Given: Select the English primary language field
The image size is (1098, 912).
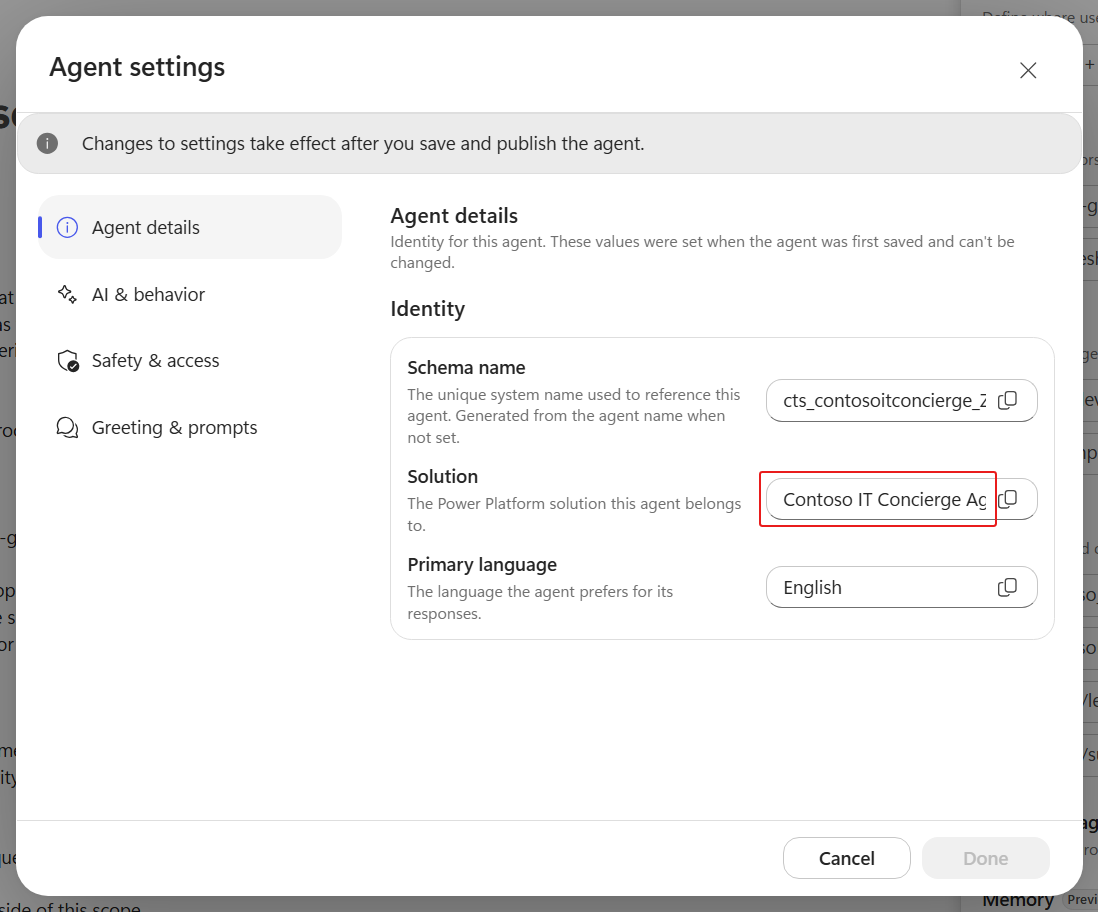Looking at the screenshot, I should [901, 587].
